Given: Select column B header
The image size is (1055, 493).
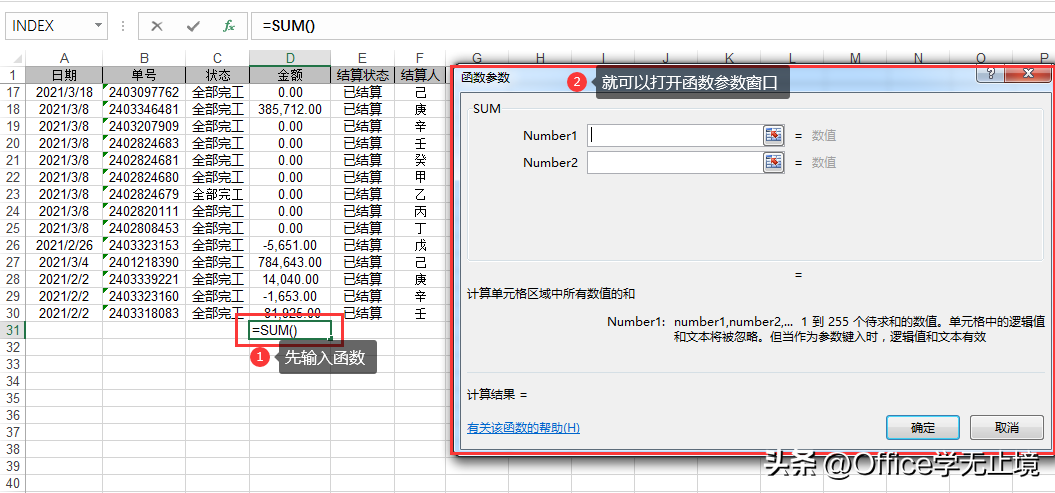Looking at the screenshot, I should click(144, 59).
